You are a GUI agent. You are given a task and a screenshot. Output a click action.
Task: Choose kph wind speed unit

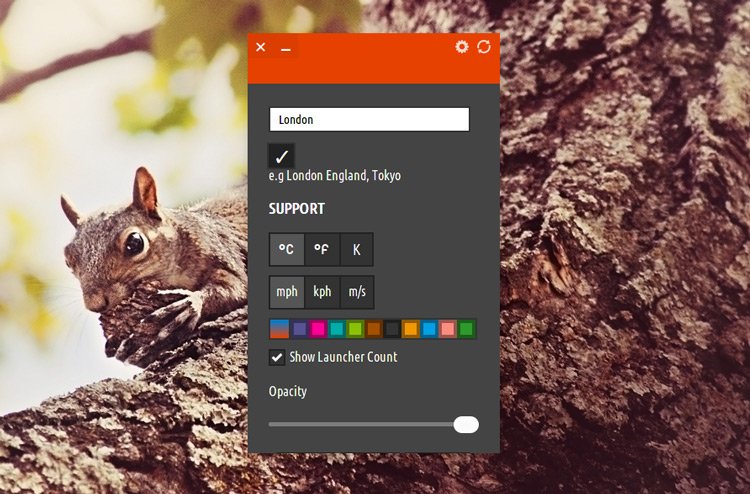click(322, 292)
